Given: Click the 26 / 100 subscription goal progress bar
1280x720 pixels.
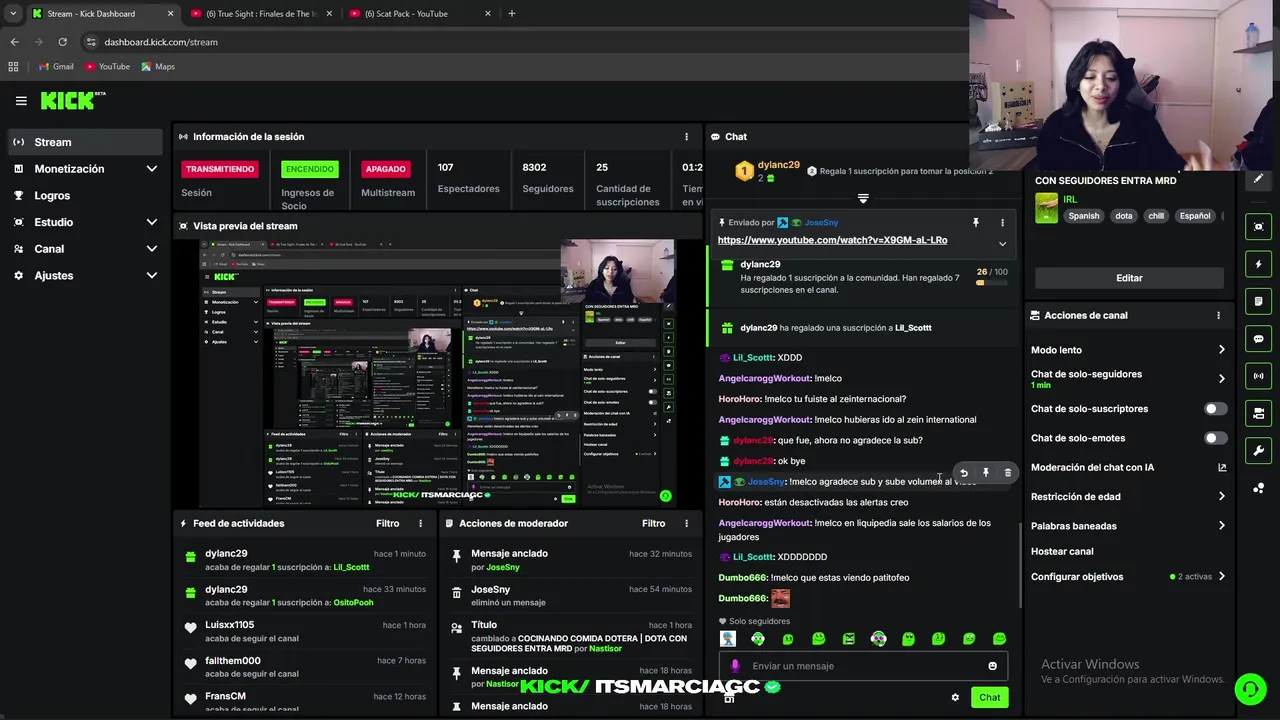Looking at the screenshot, I should pos(992,282).
